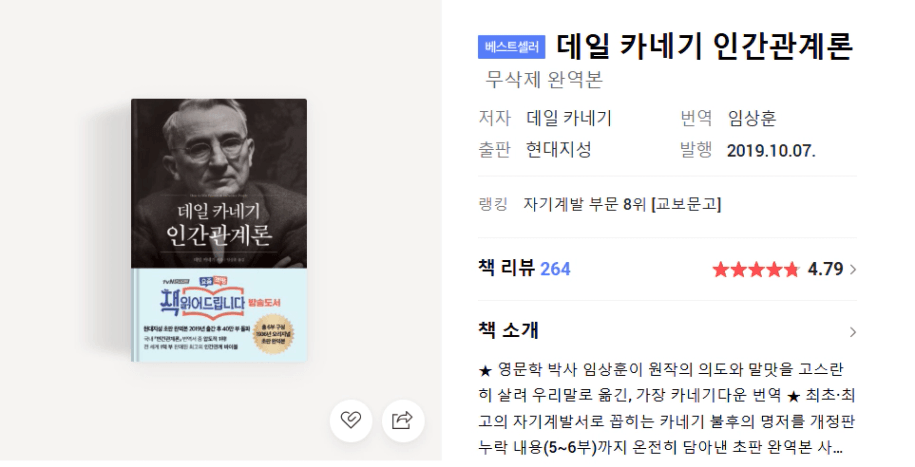Click the heart favorite icon

[x=351, y=420]
